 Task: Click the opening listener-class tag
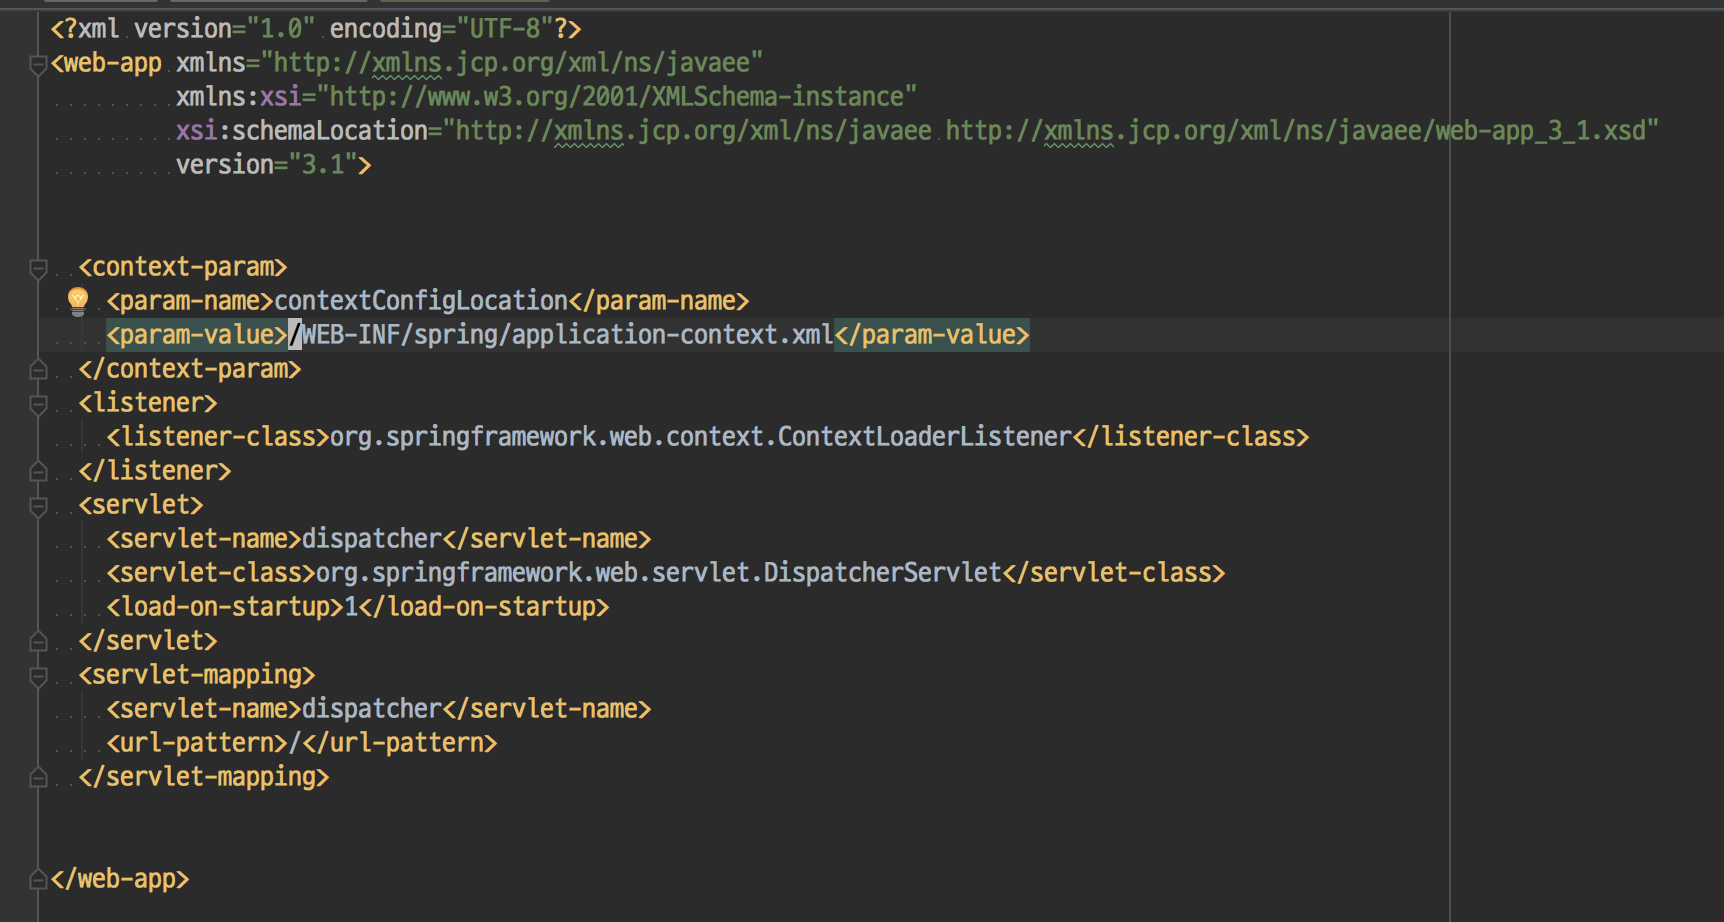tap(218, 437)
